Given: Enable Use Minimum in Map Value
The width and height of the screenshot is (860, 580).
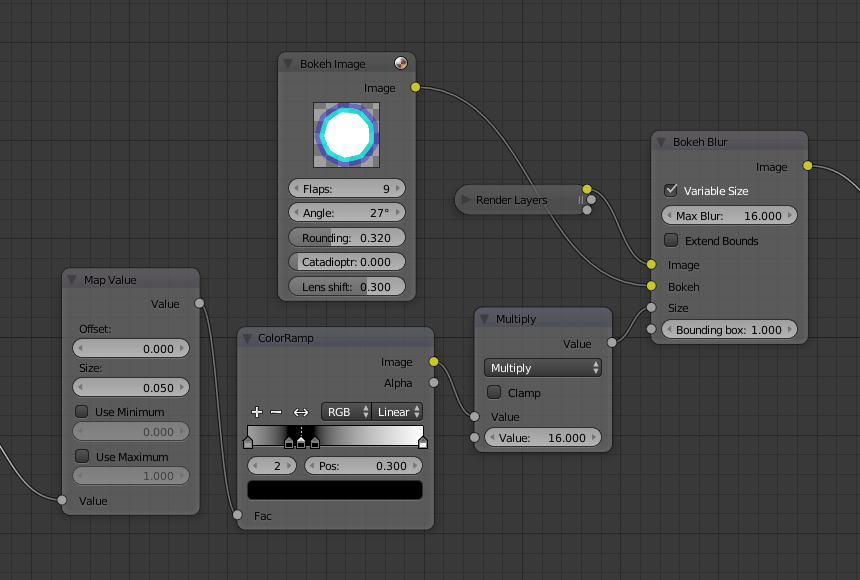Looking at the screenshot, I should point(82,412).
